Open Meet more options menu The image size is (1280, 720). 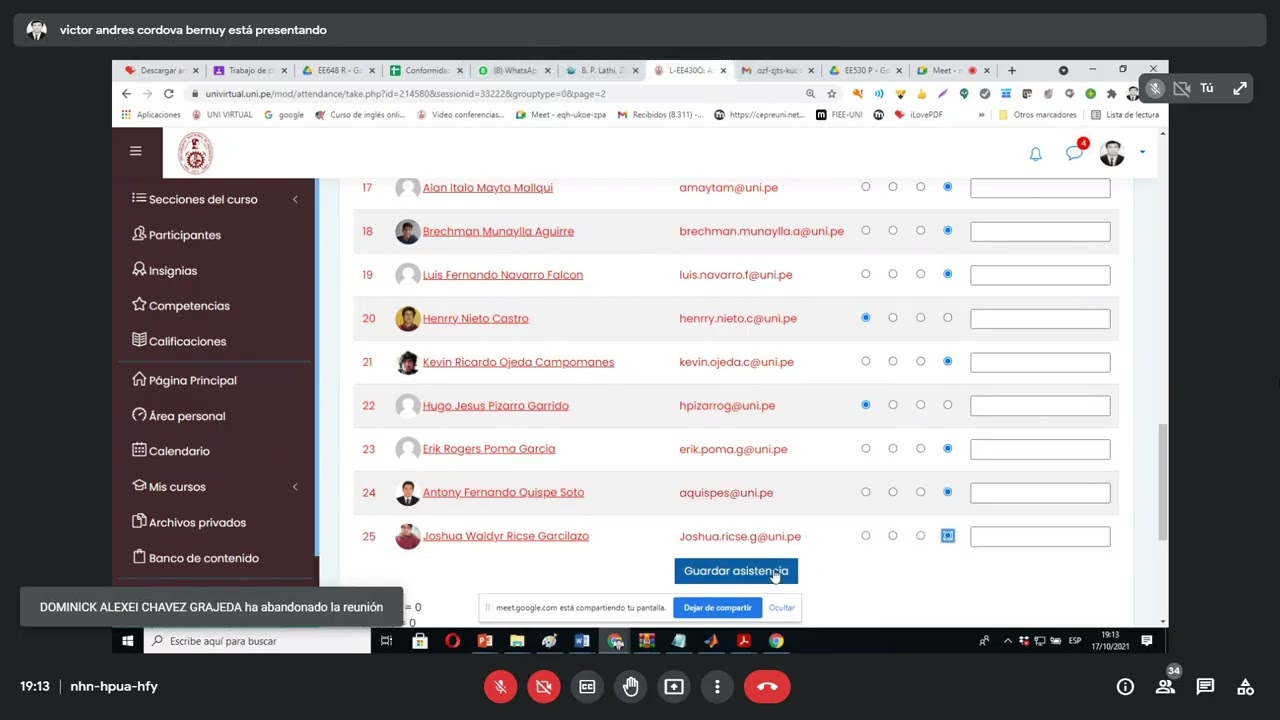click(x=717, y=687)
